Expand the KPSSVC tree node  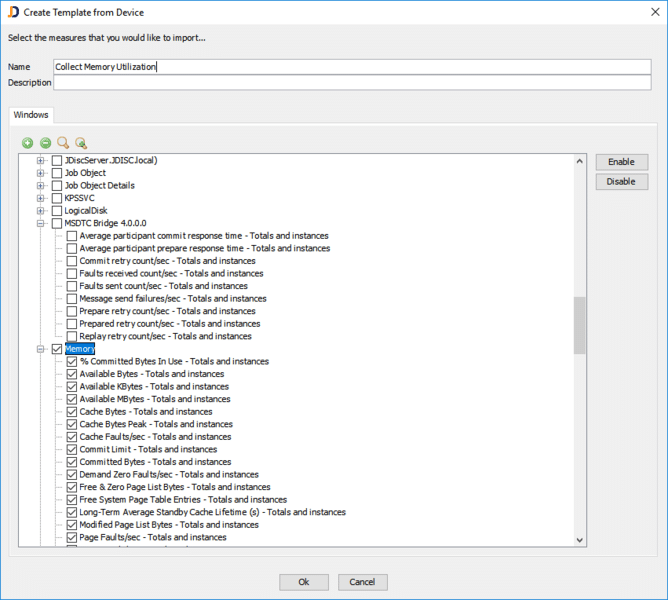tap(41, 198)
